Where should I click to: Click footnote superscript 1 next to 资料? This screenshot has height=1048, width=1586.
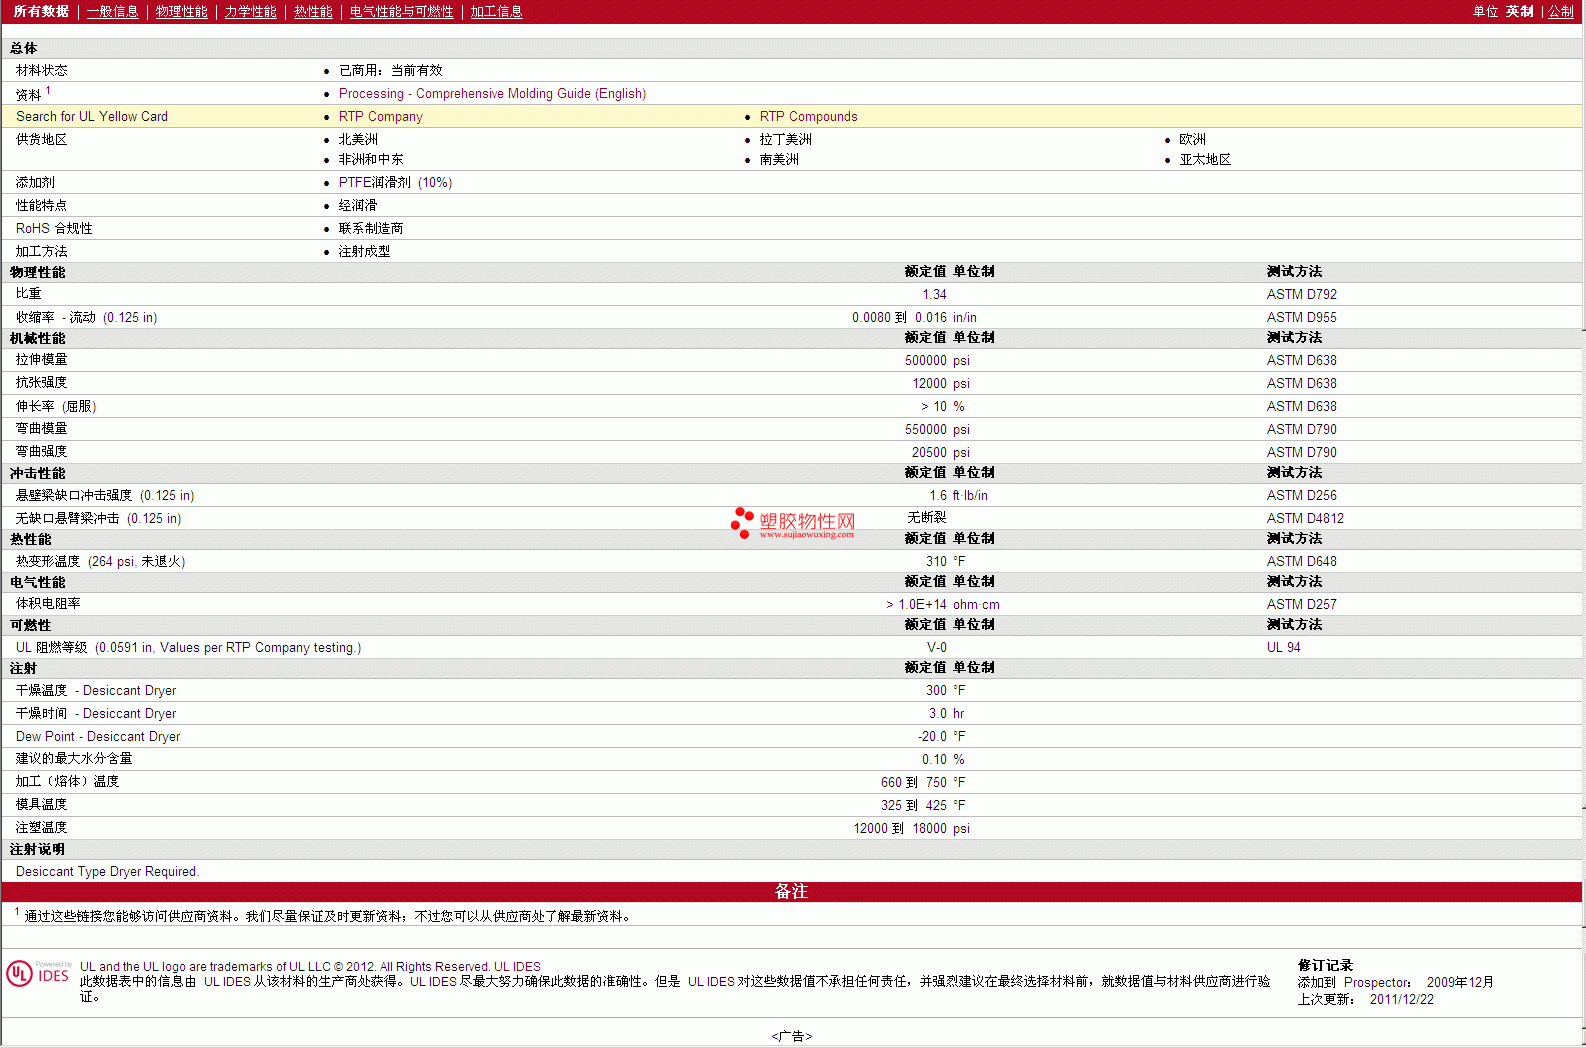[x=48, y=91]
